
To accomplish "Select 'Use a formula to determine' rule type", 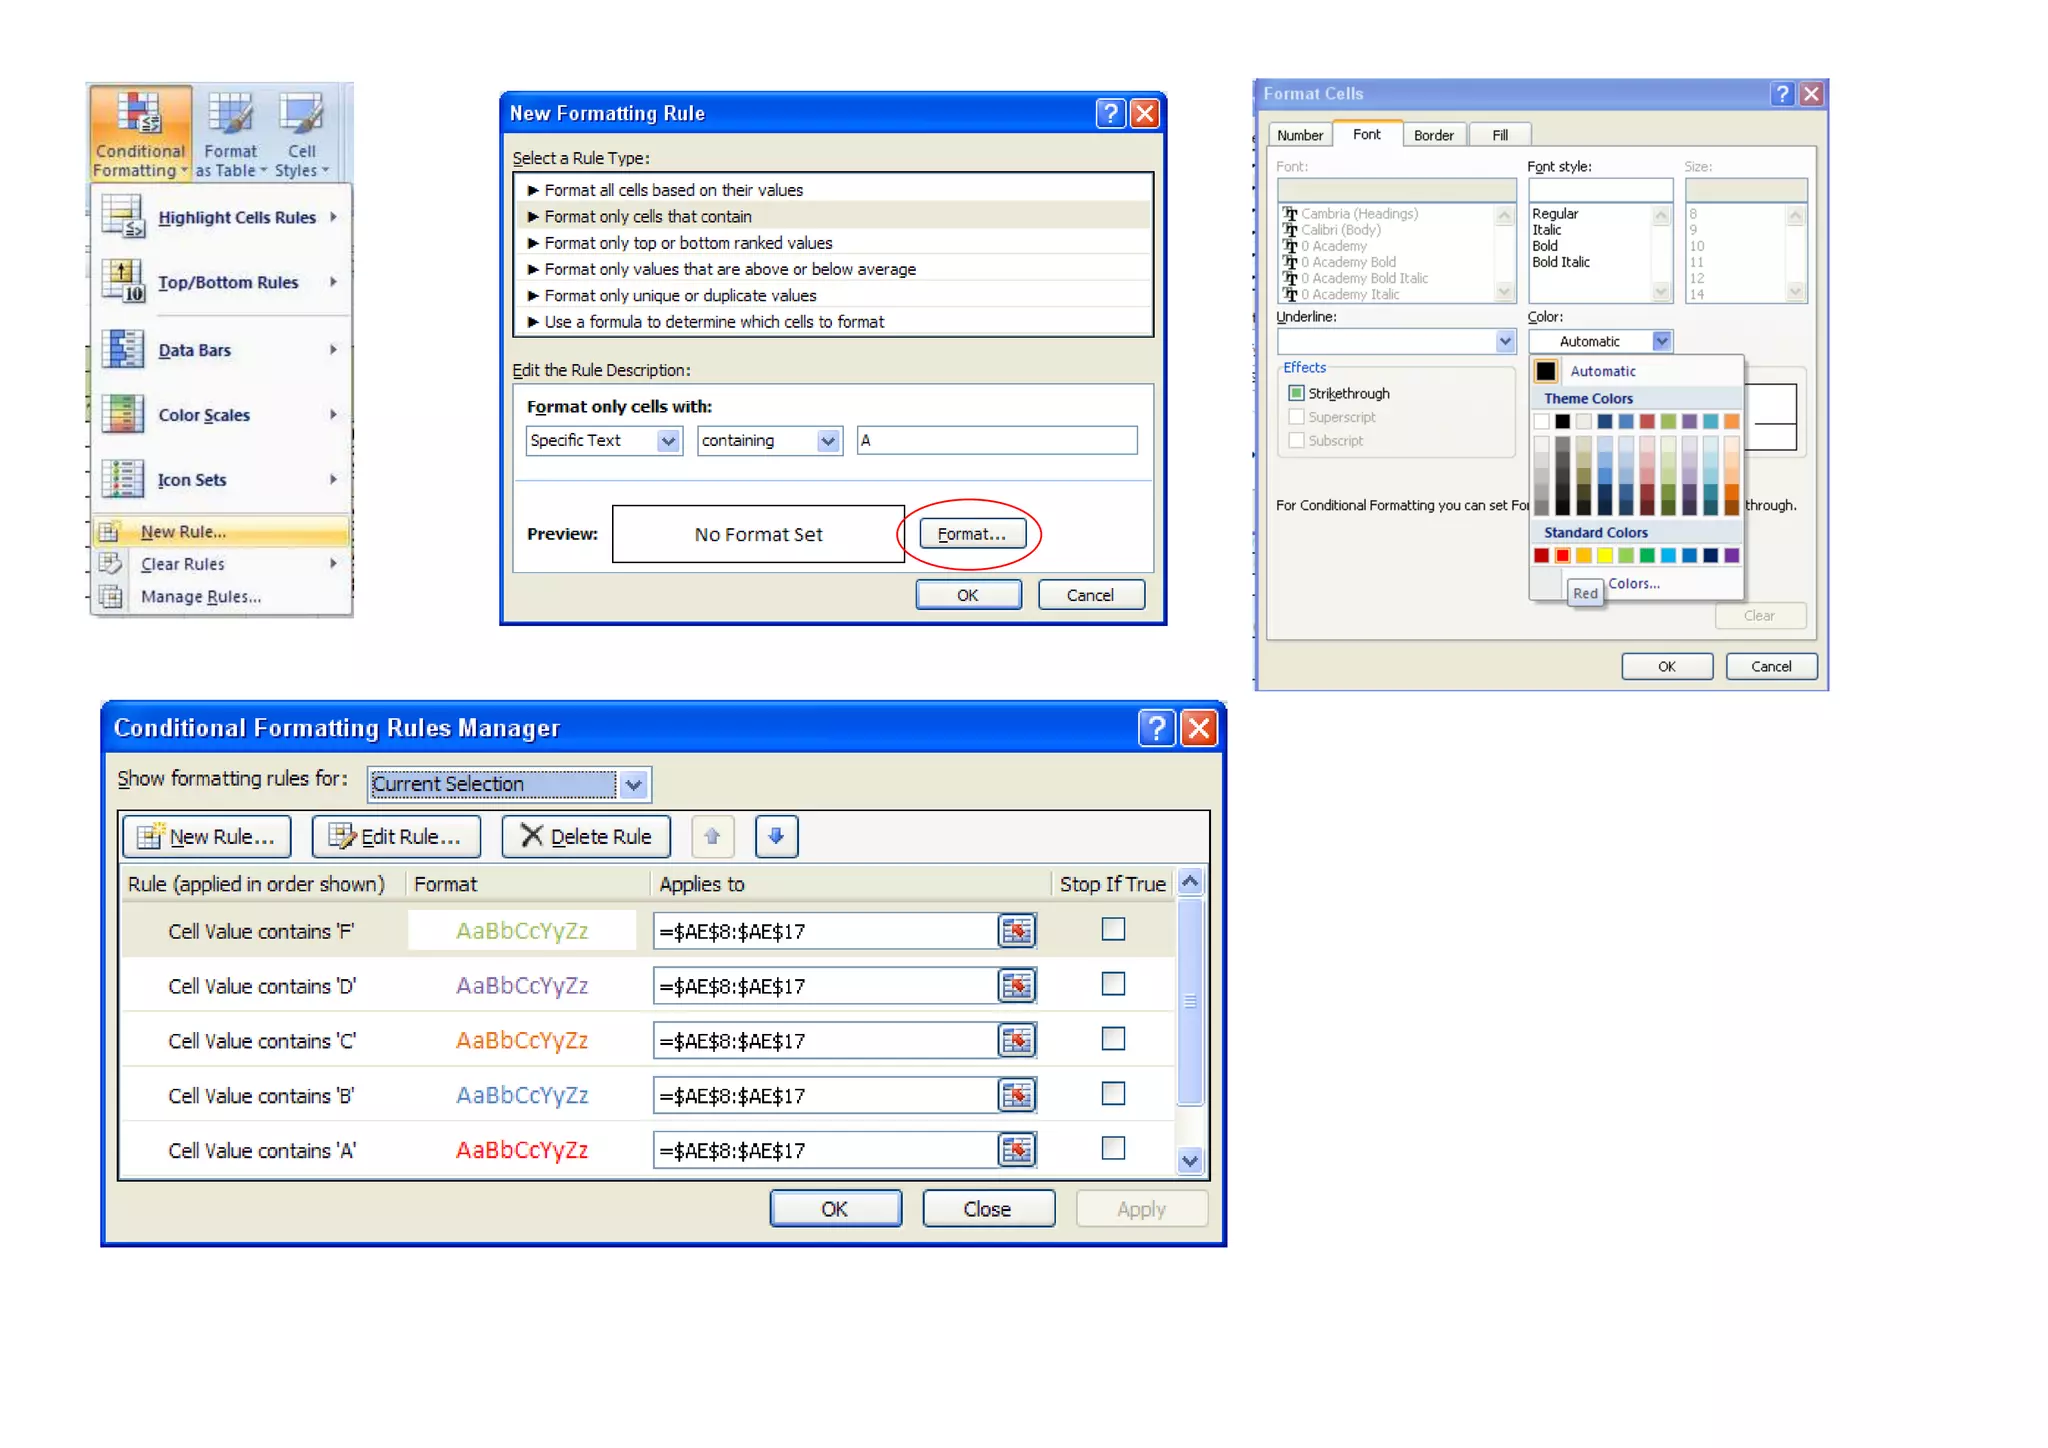I will click(x=834, y=322).
